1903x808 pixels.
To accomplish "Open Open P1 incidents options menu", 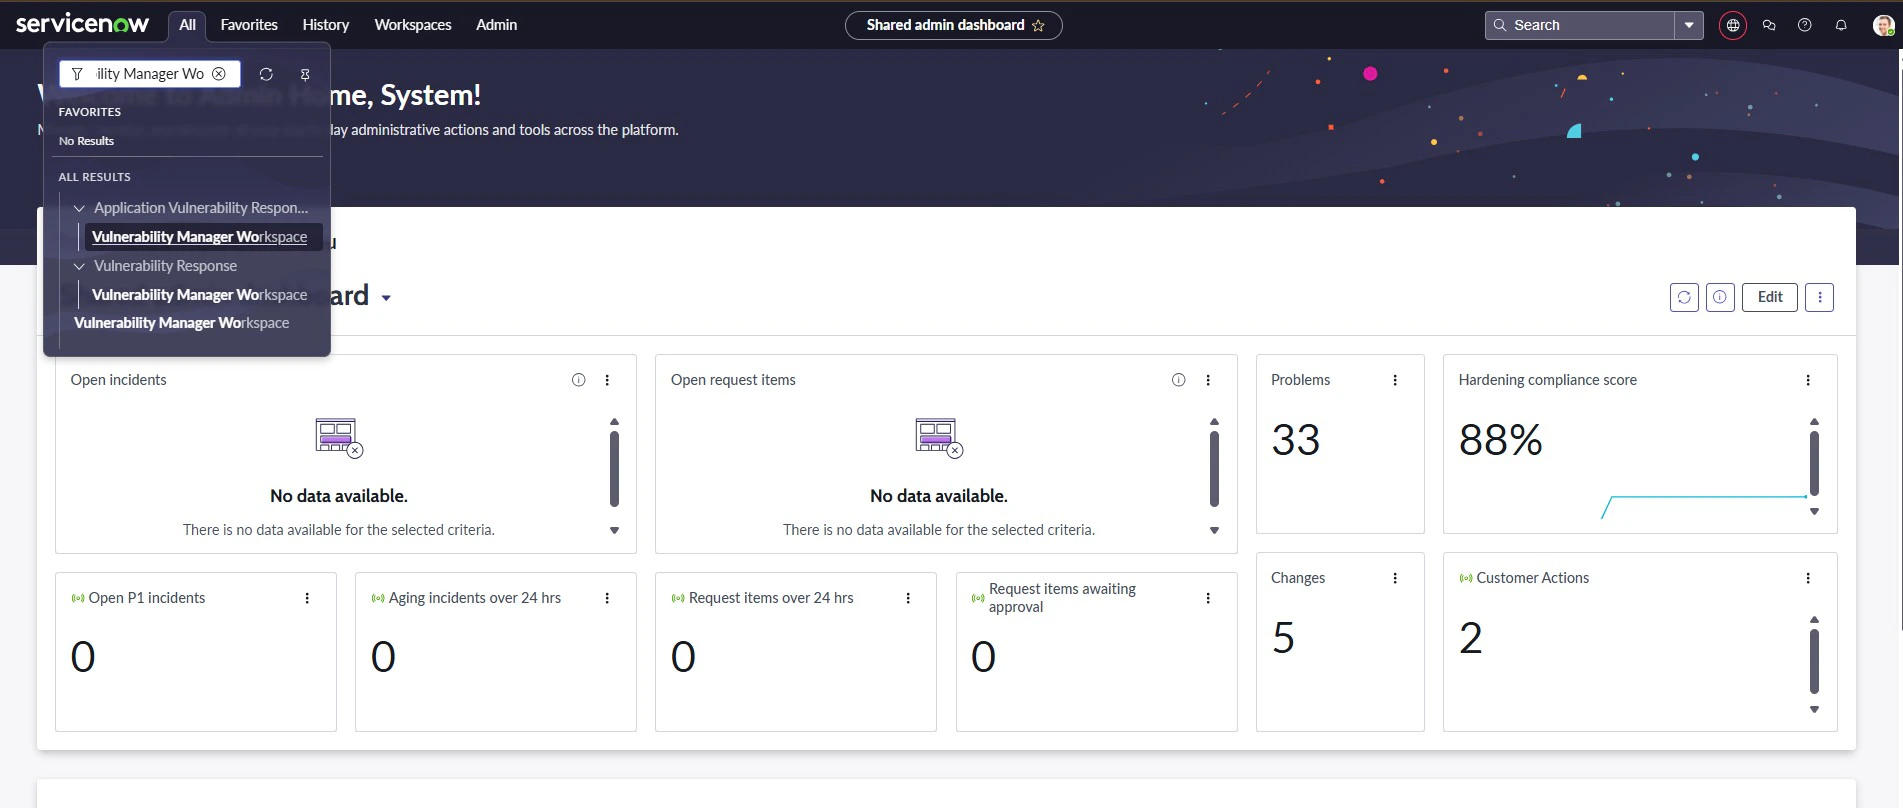I will [x=307, y=598].
